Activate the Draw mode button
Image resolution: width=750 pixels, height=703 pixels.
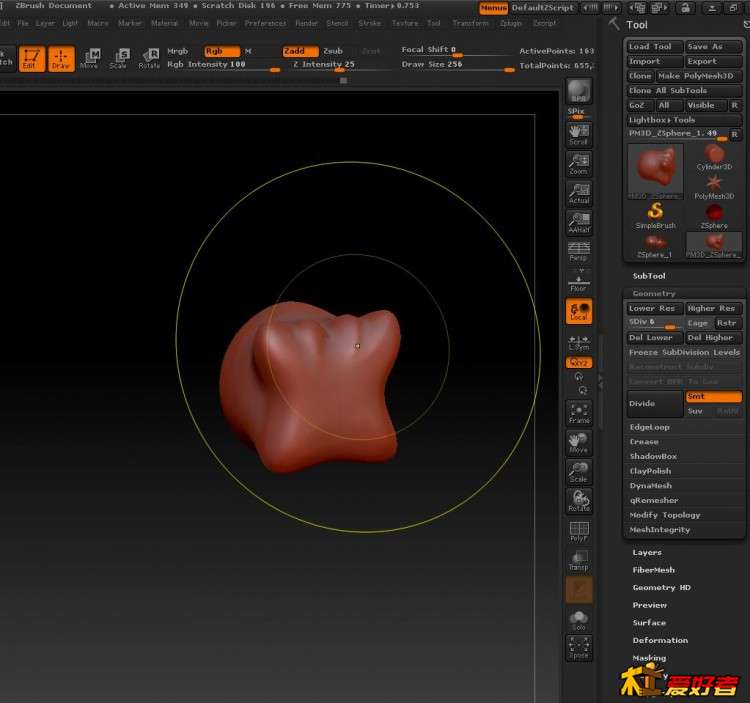(61, 59)
